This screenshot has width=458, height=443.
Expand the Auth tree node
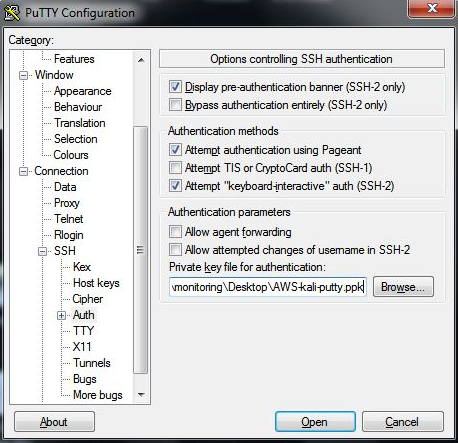(61, 315)
